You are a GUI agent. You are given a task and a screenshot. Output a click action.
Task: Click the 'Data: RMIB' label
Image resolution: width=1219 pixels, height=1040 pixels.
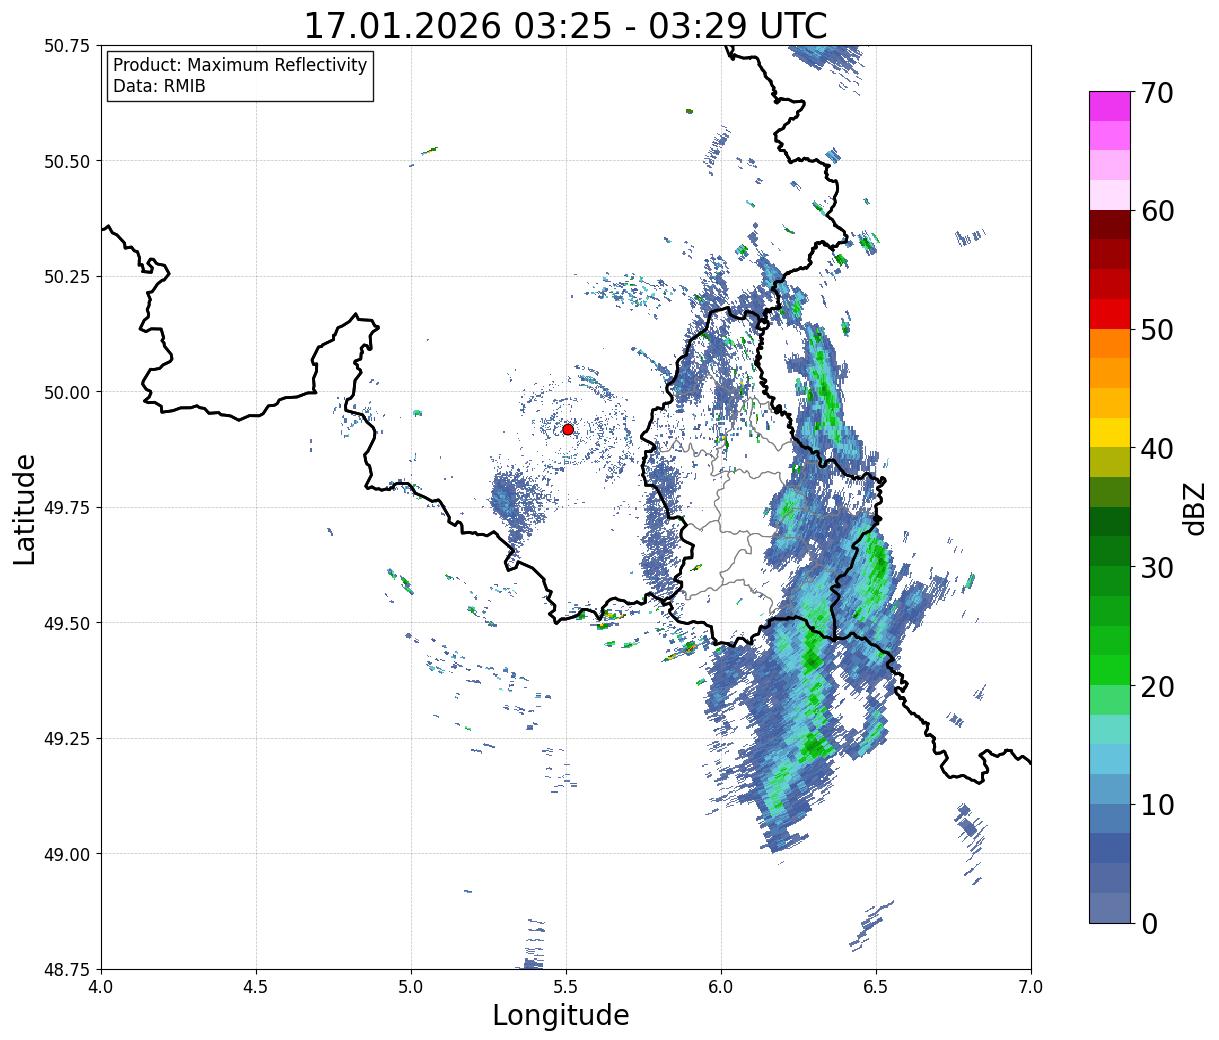159,86
